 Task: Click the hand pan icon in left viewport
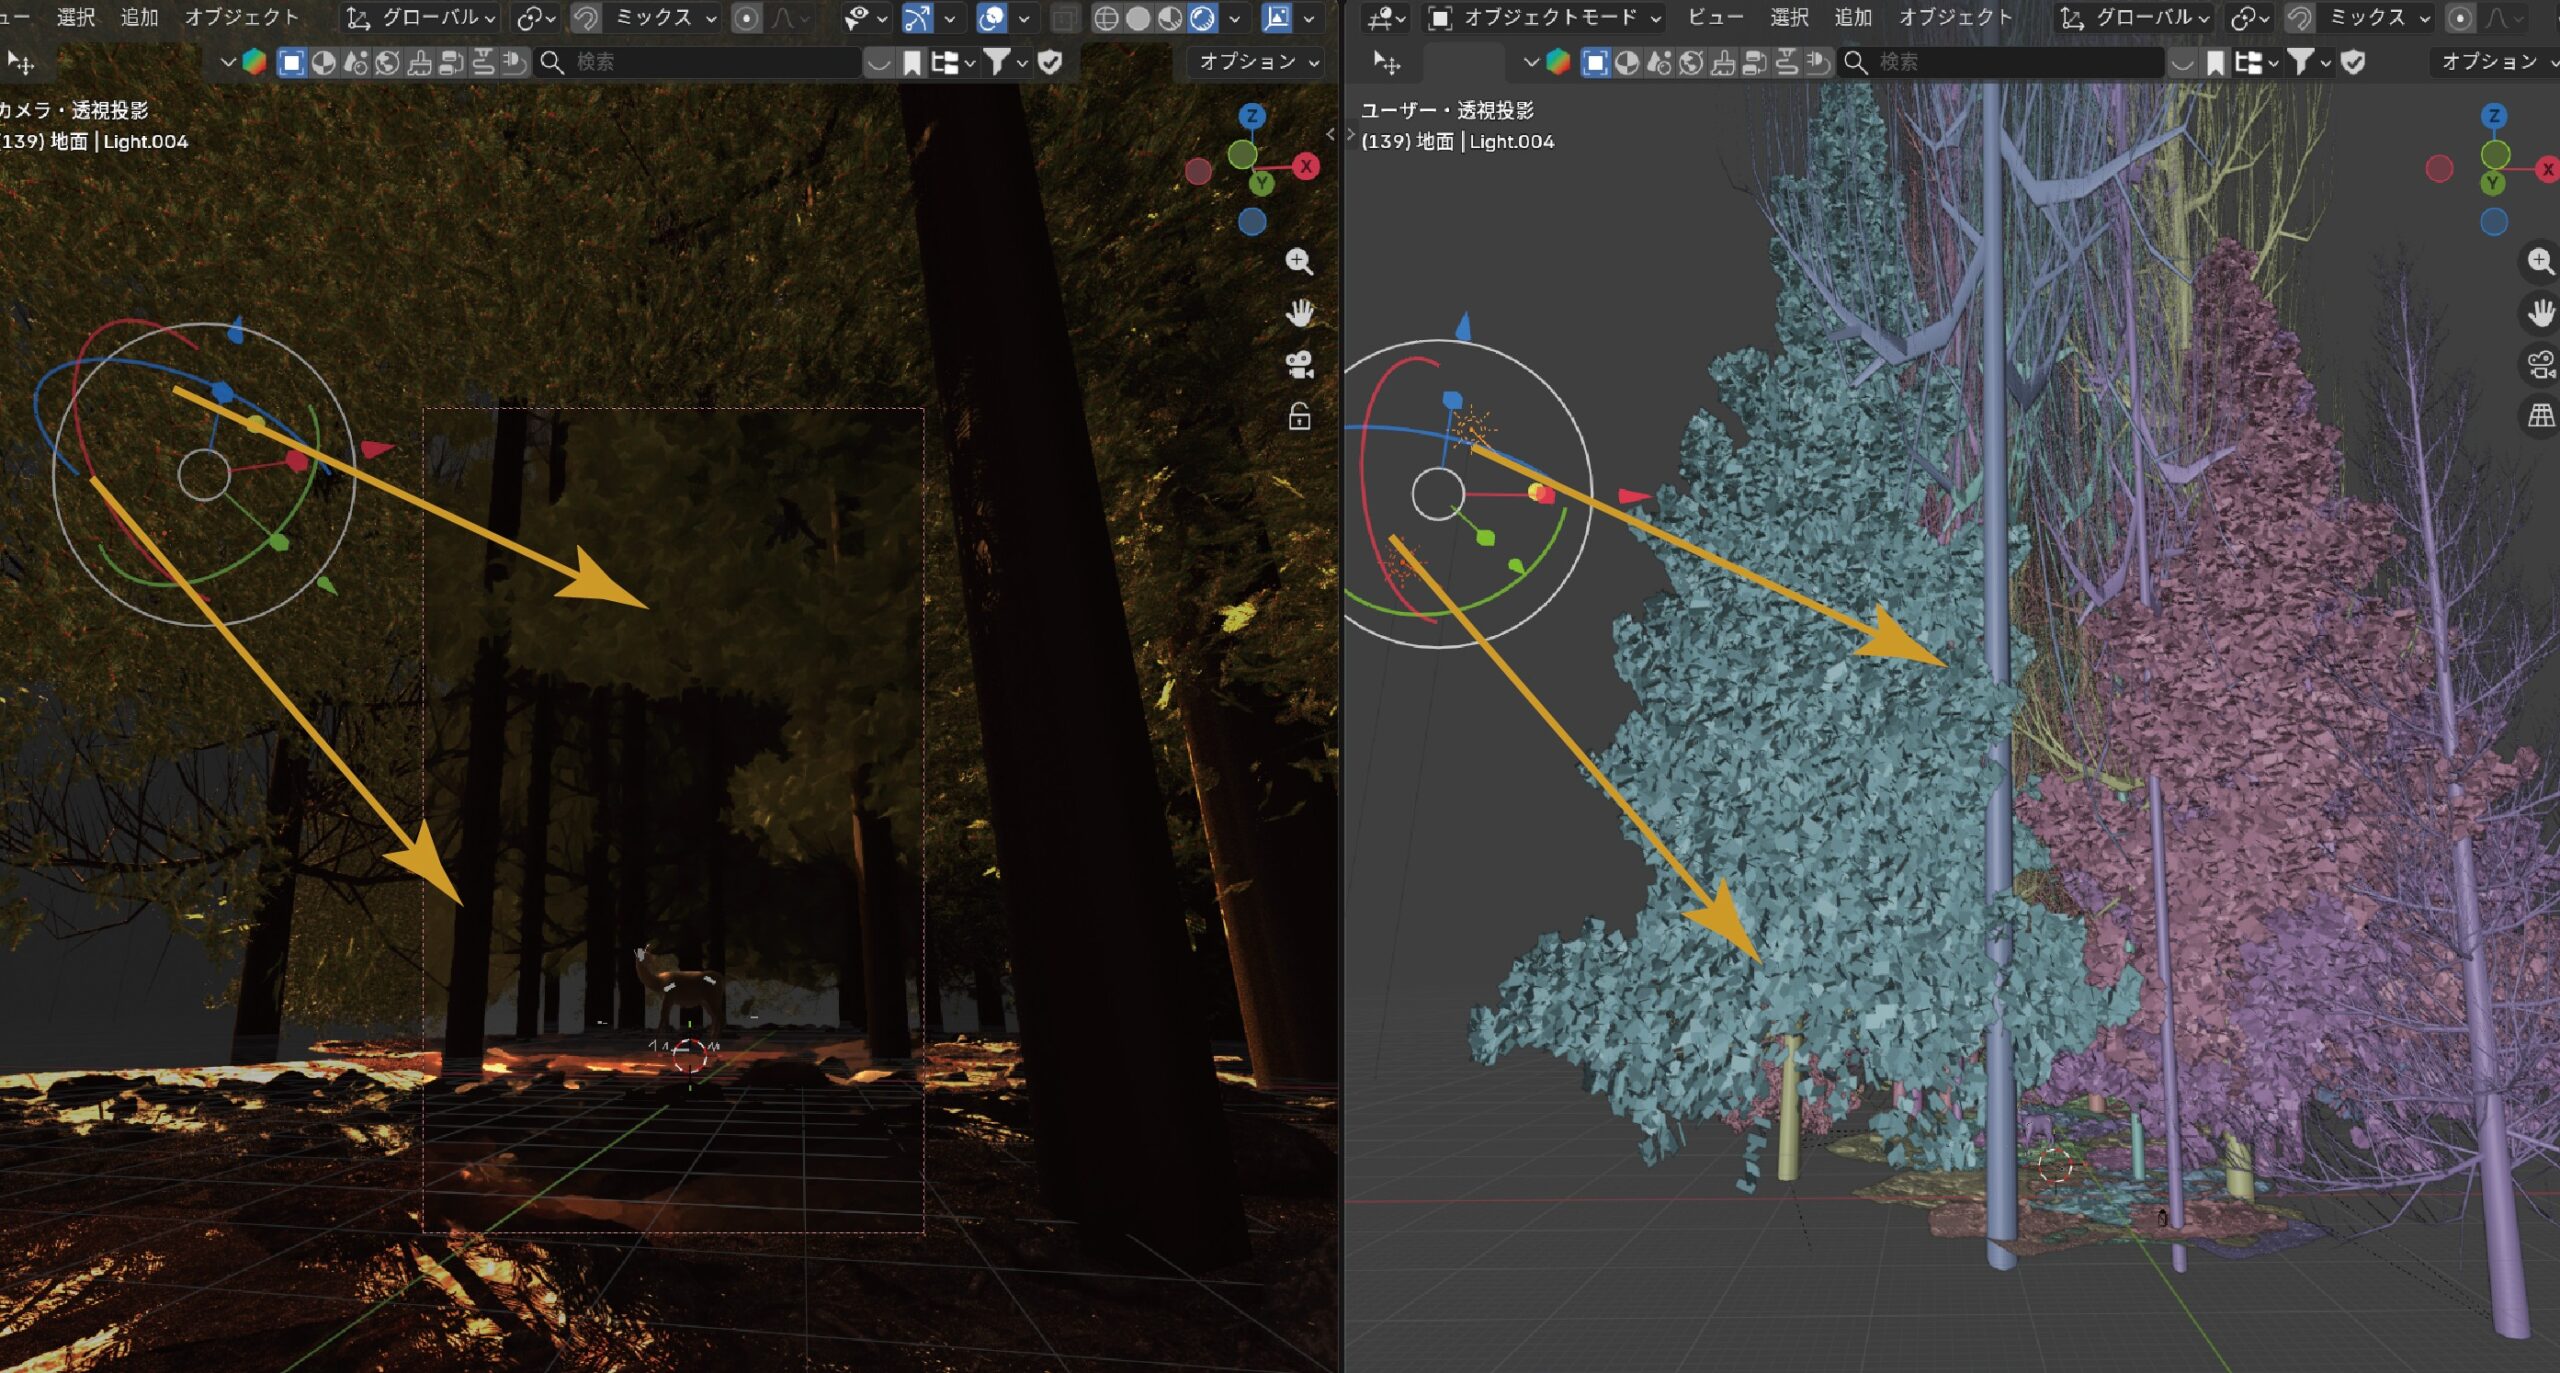[x=1298, y=314]
